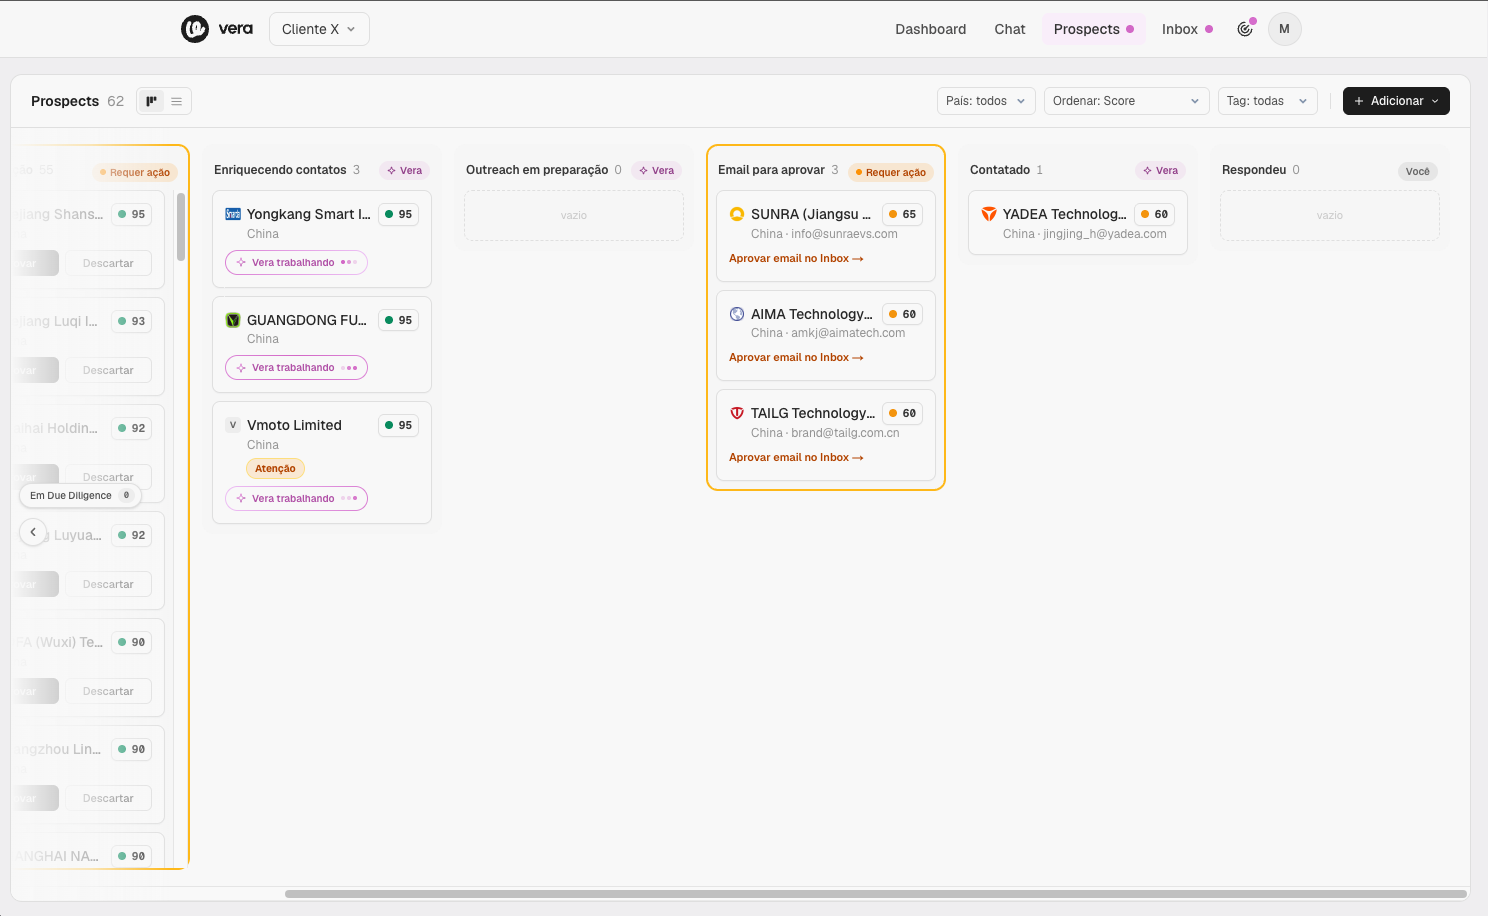Click the TAILG Technology logo icon

click(x=737, y=413)
